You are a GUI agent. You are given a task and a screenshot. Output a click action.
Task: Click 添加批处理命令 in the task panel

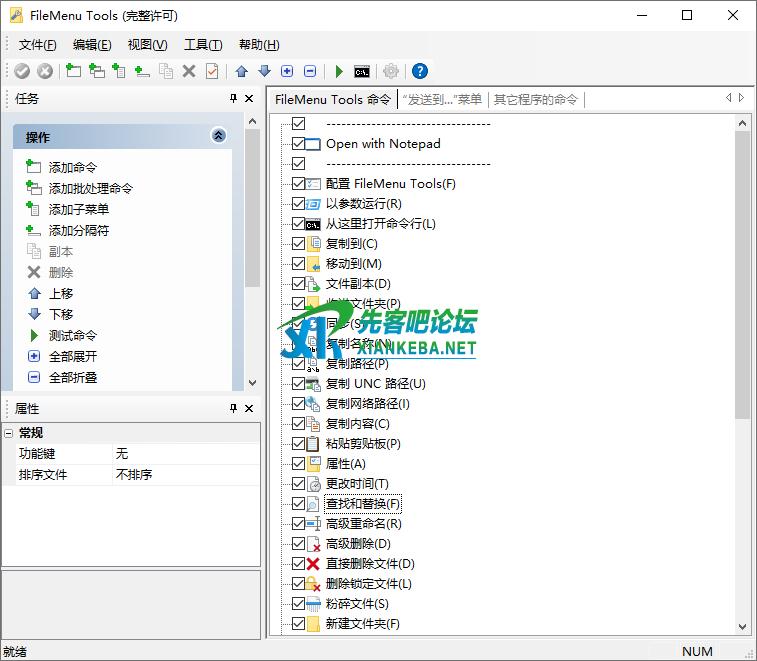pos(90,188)
